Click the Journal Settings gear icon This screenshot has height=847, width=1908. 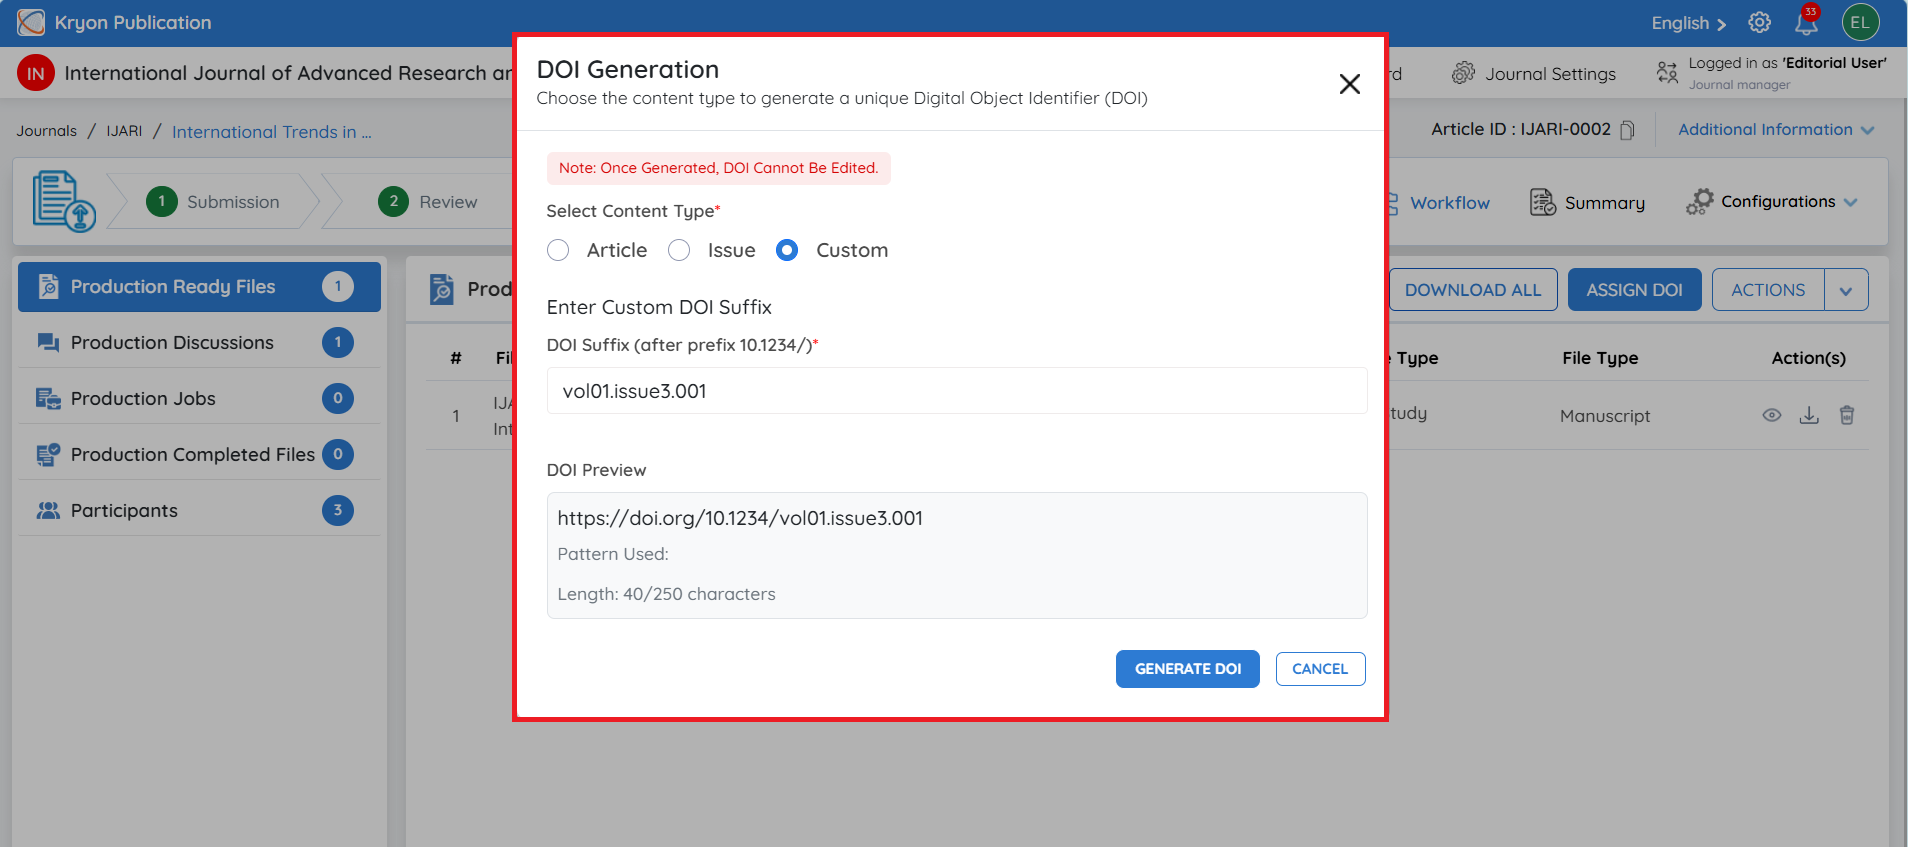click(1463, 73)
